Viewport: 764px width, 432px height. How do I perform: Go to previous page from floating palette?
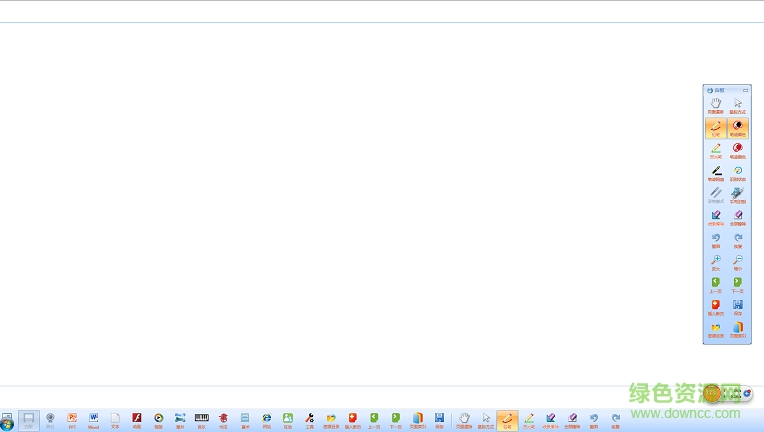coord(716,285)
